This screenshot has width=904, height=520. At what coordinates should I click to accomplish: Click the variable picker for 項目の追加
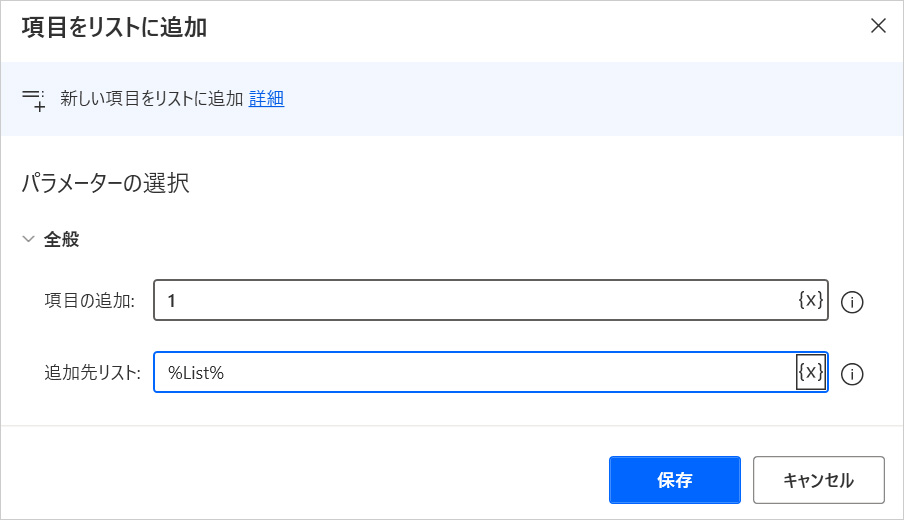point(810,300)
